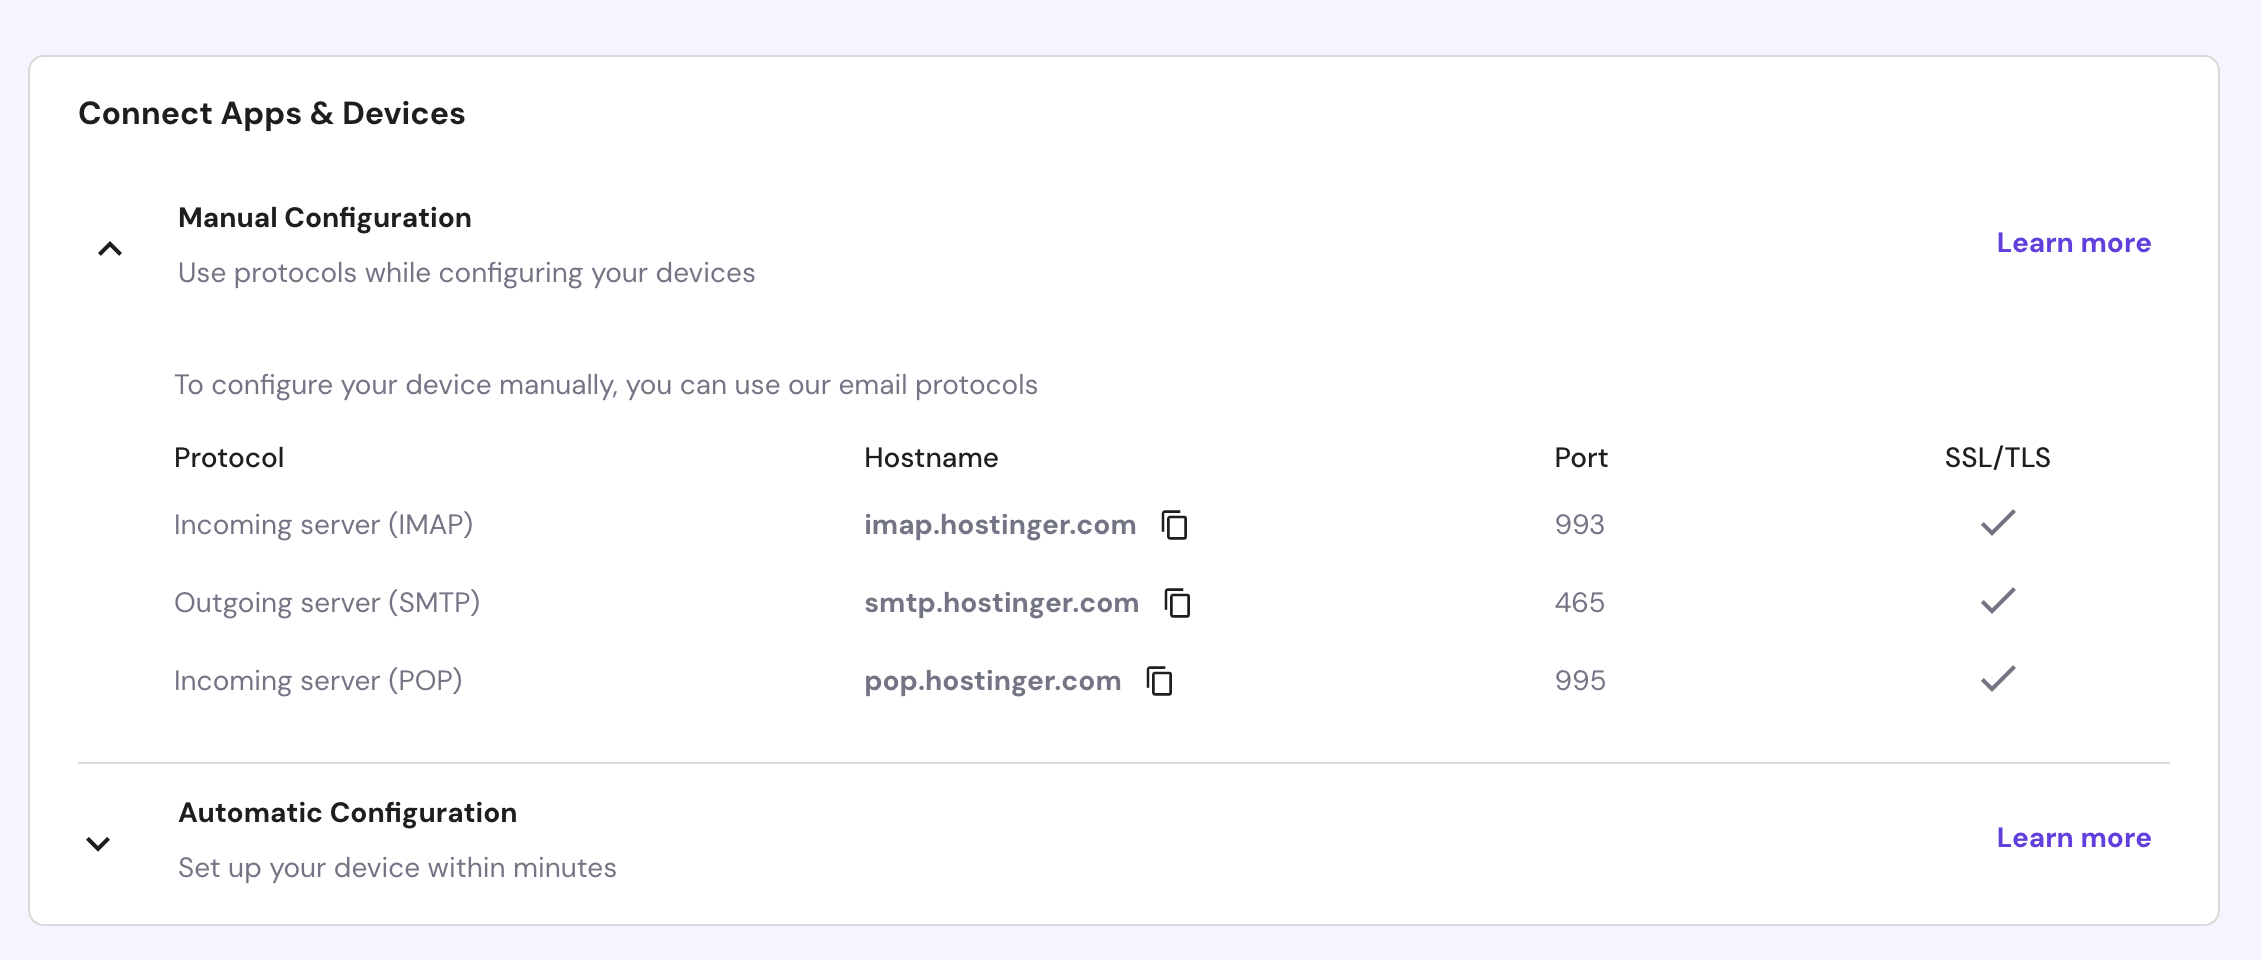Viewport: 2262px width, 960px height.
Task: Click the Hostname column header
Action: (x=931, y=458)
